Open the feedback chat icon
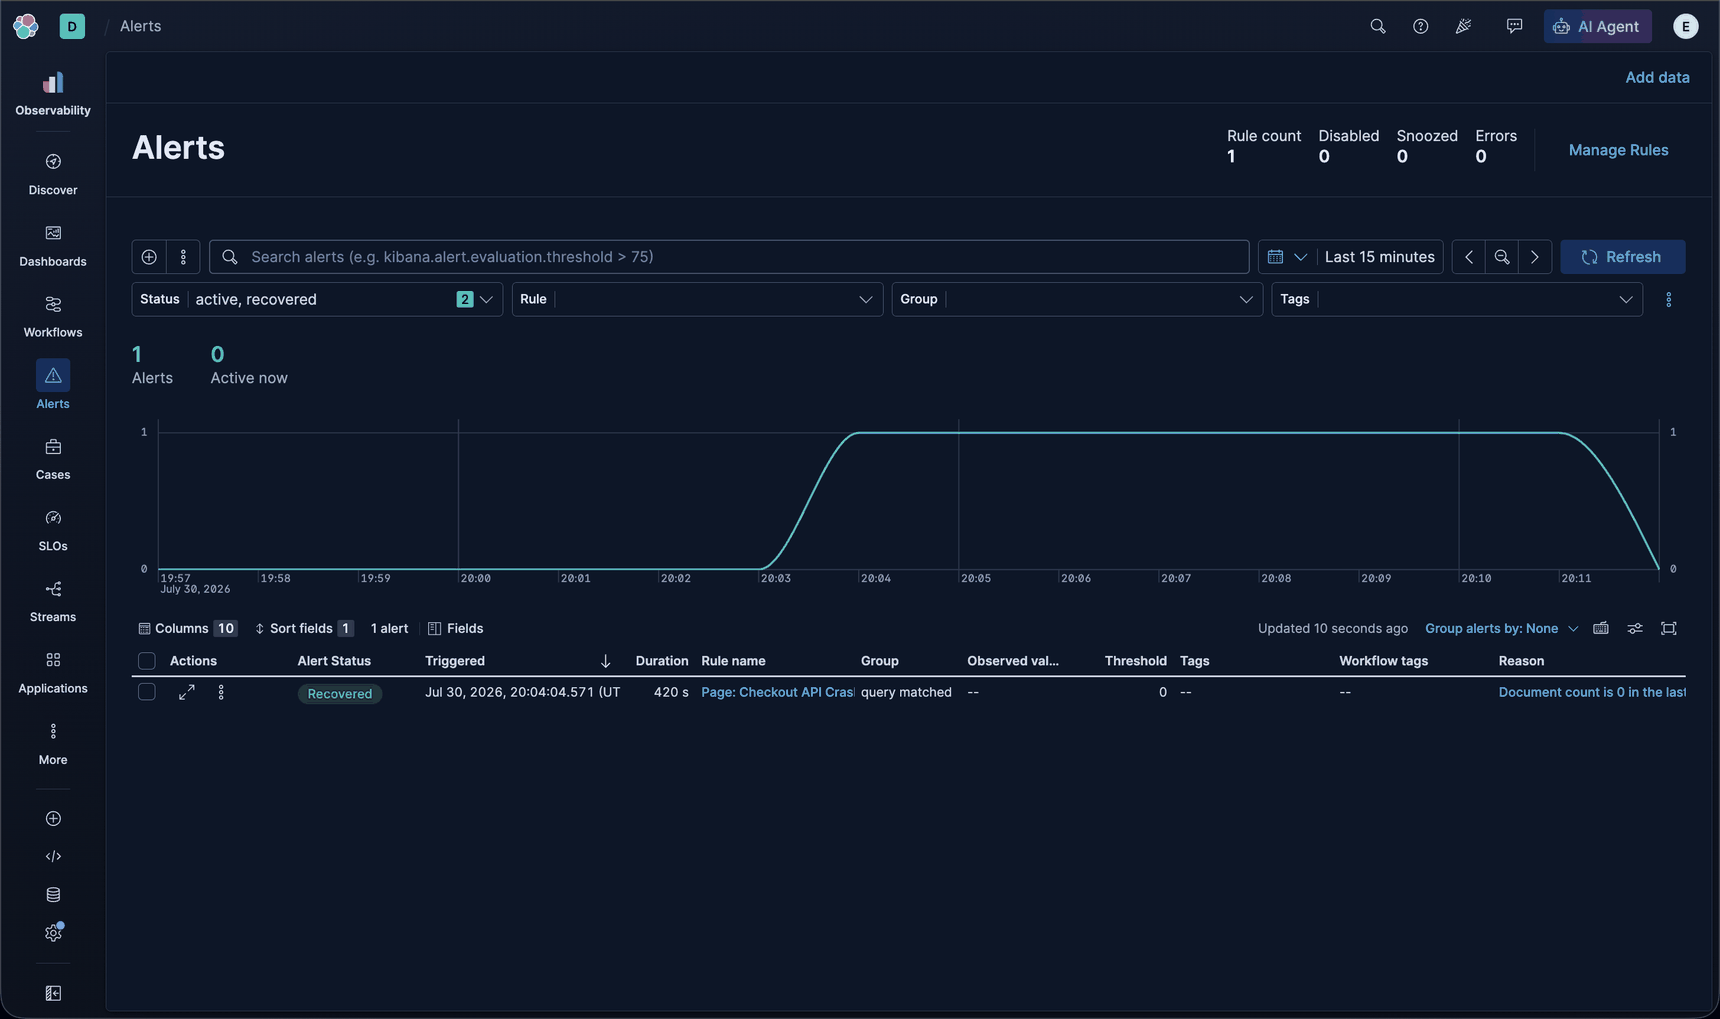1720x1019 pixels. (x=1514, y=26)
